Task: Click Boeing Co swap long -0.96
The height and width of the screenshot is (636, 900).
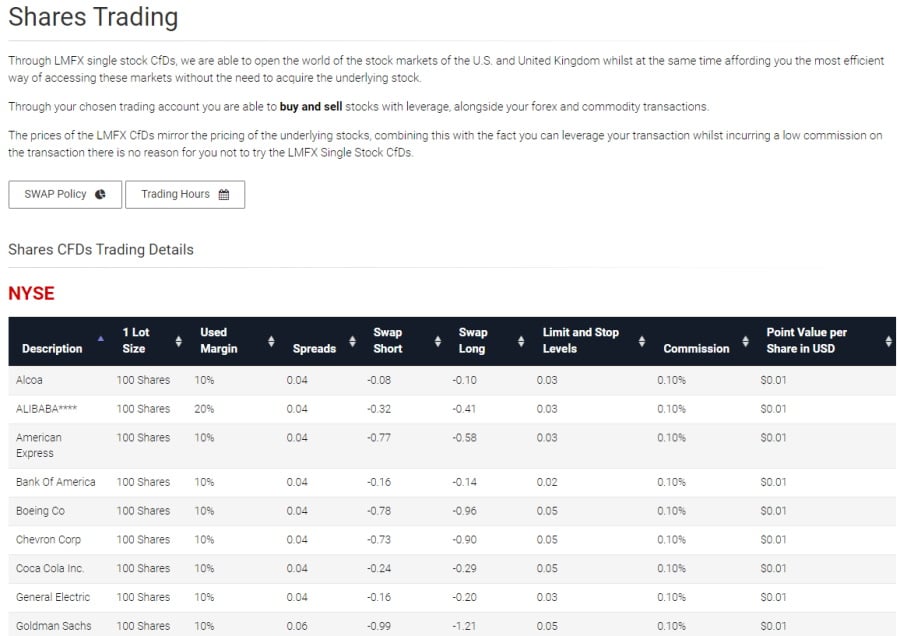Action: 464,511
